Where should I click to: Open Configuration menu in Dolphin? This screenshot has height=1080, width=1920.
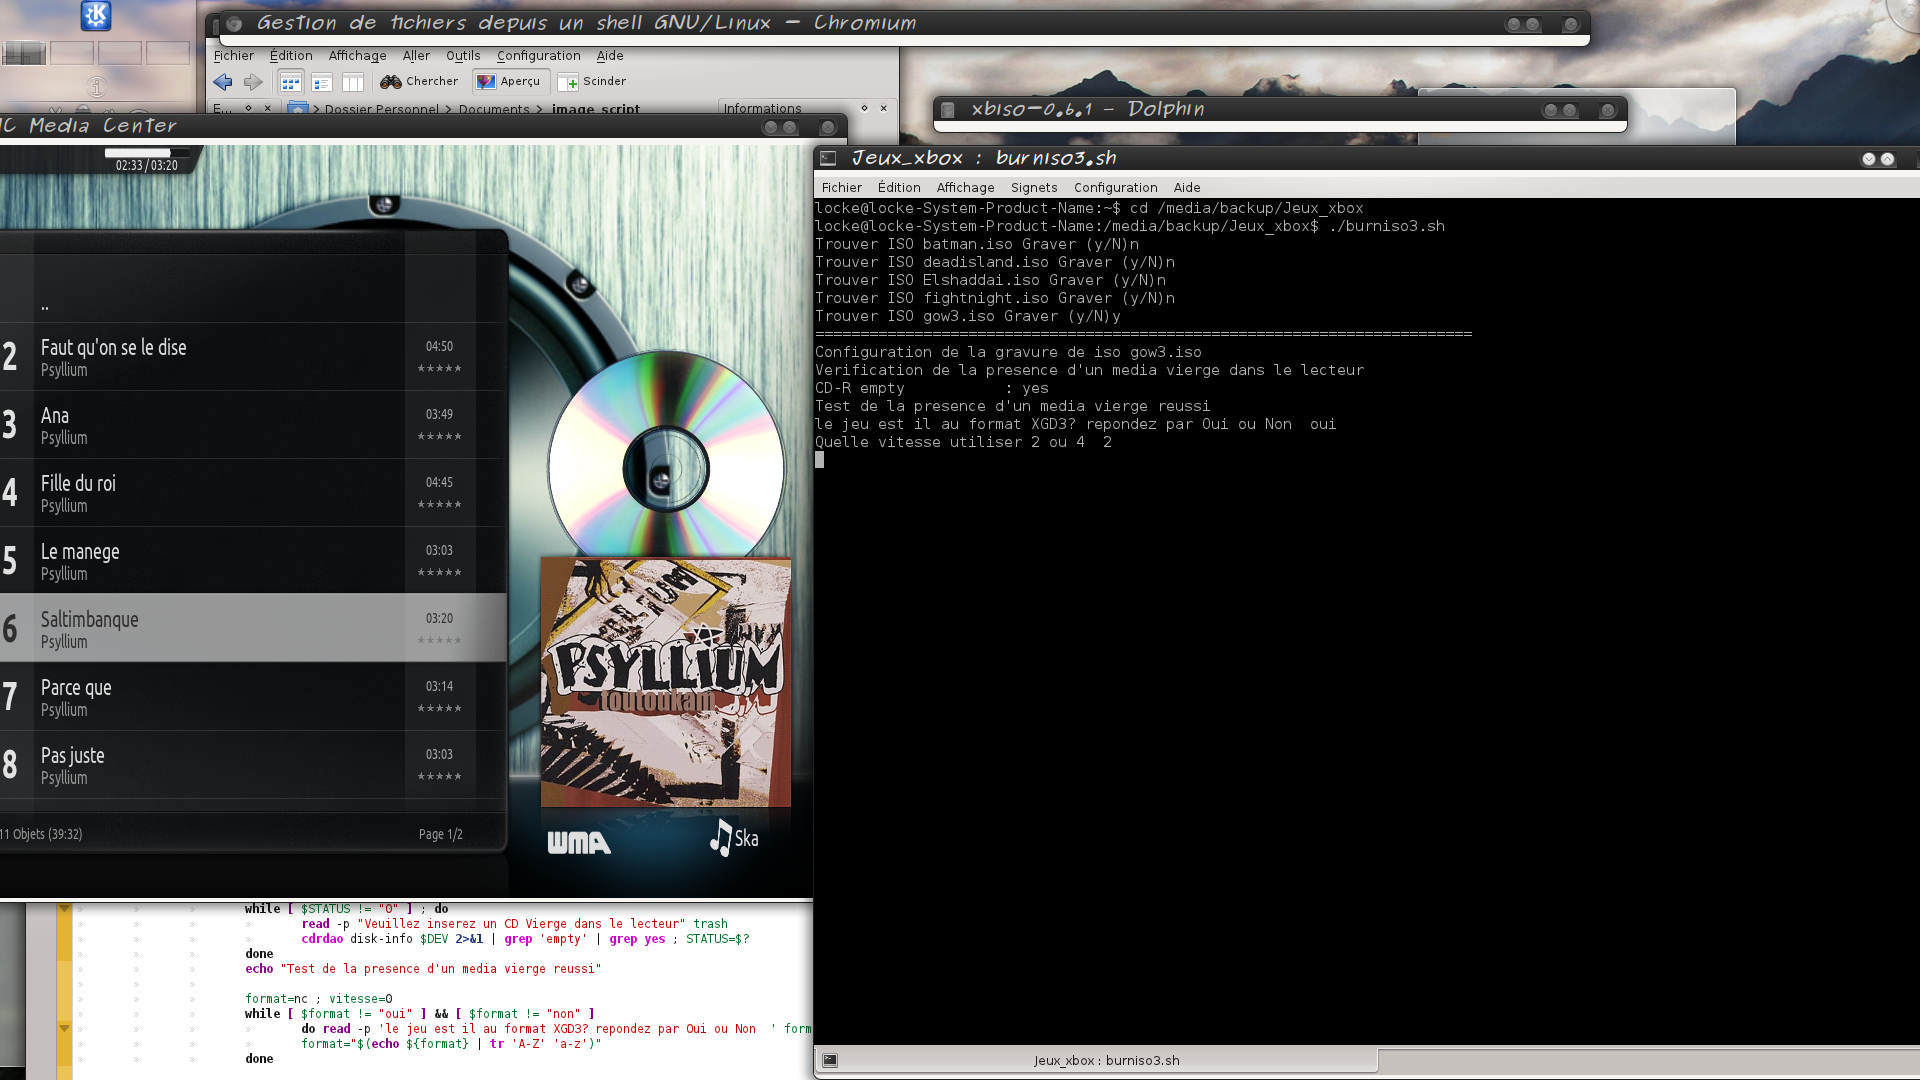click(538, 56)
